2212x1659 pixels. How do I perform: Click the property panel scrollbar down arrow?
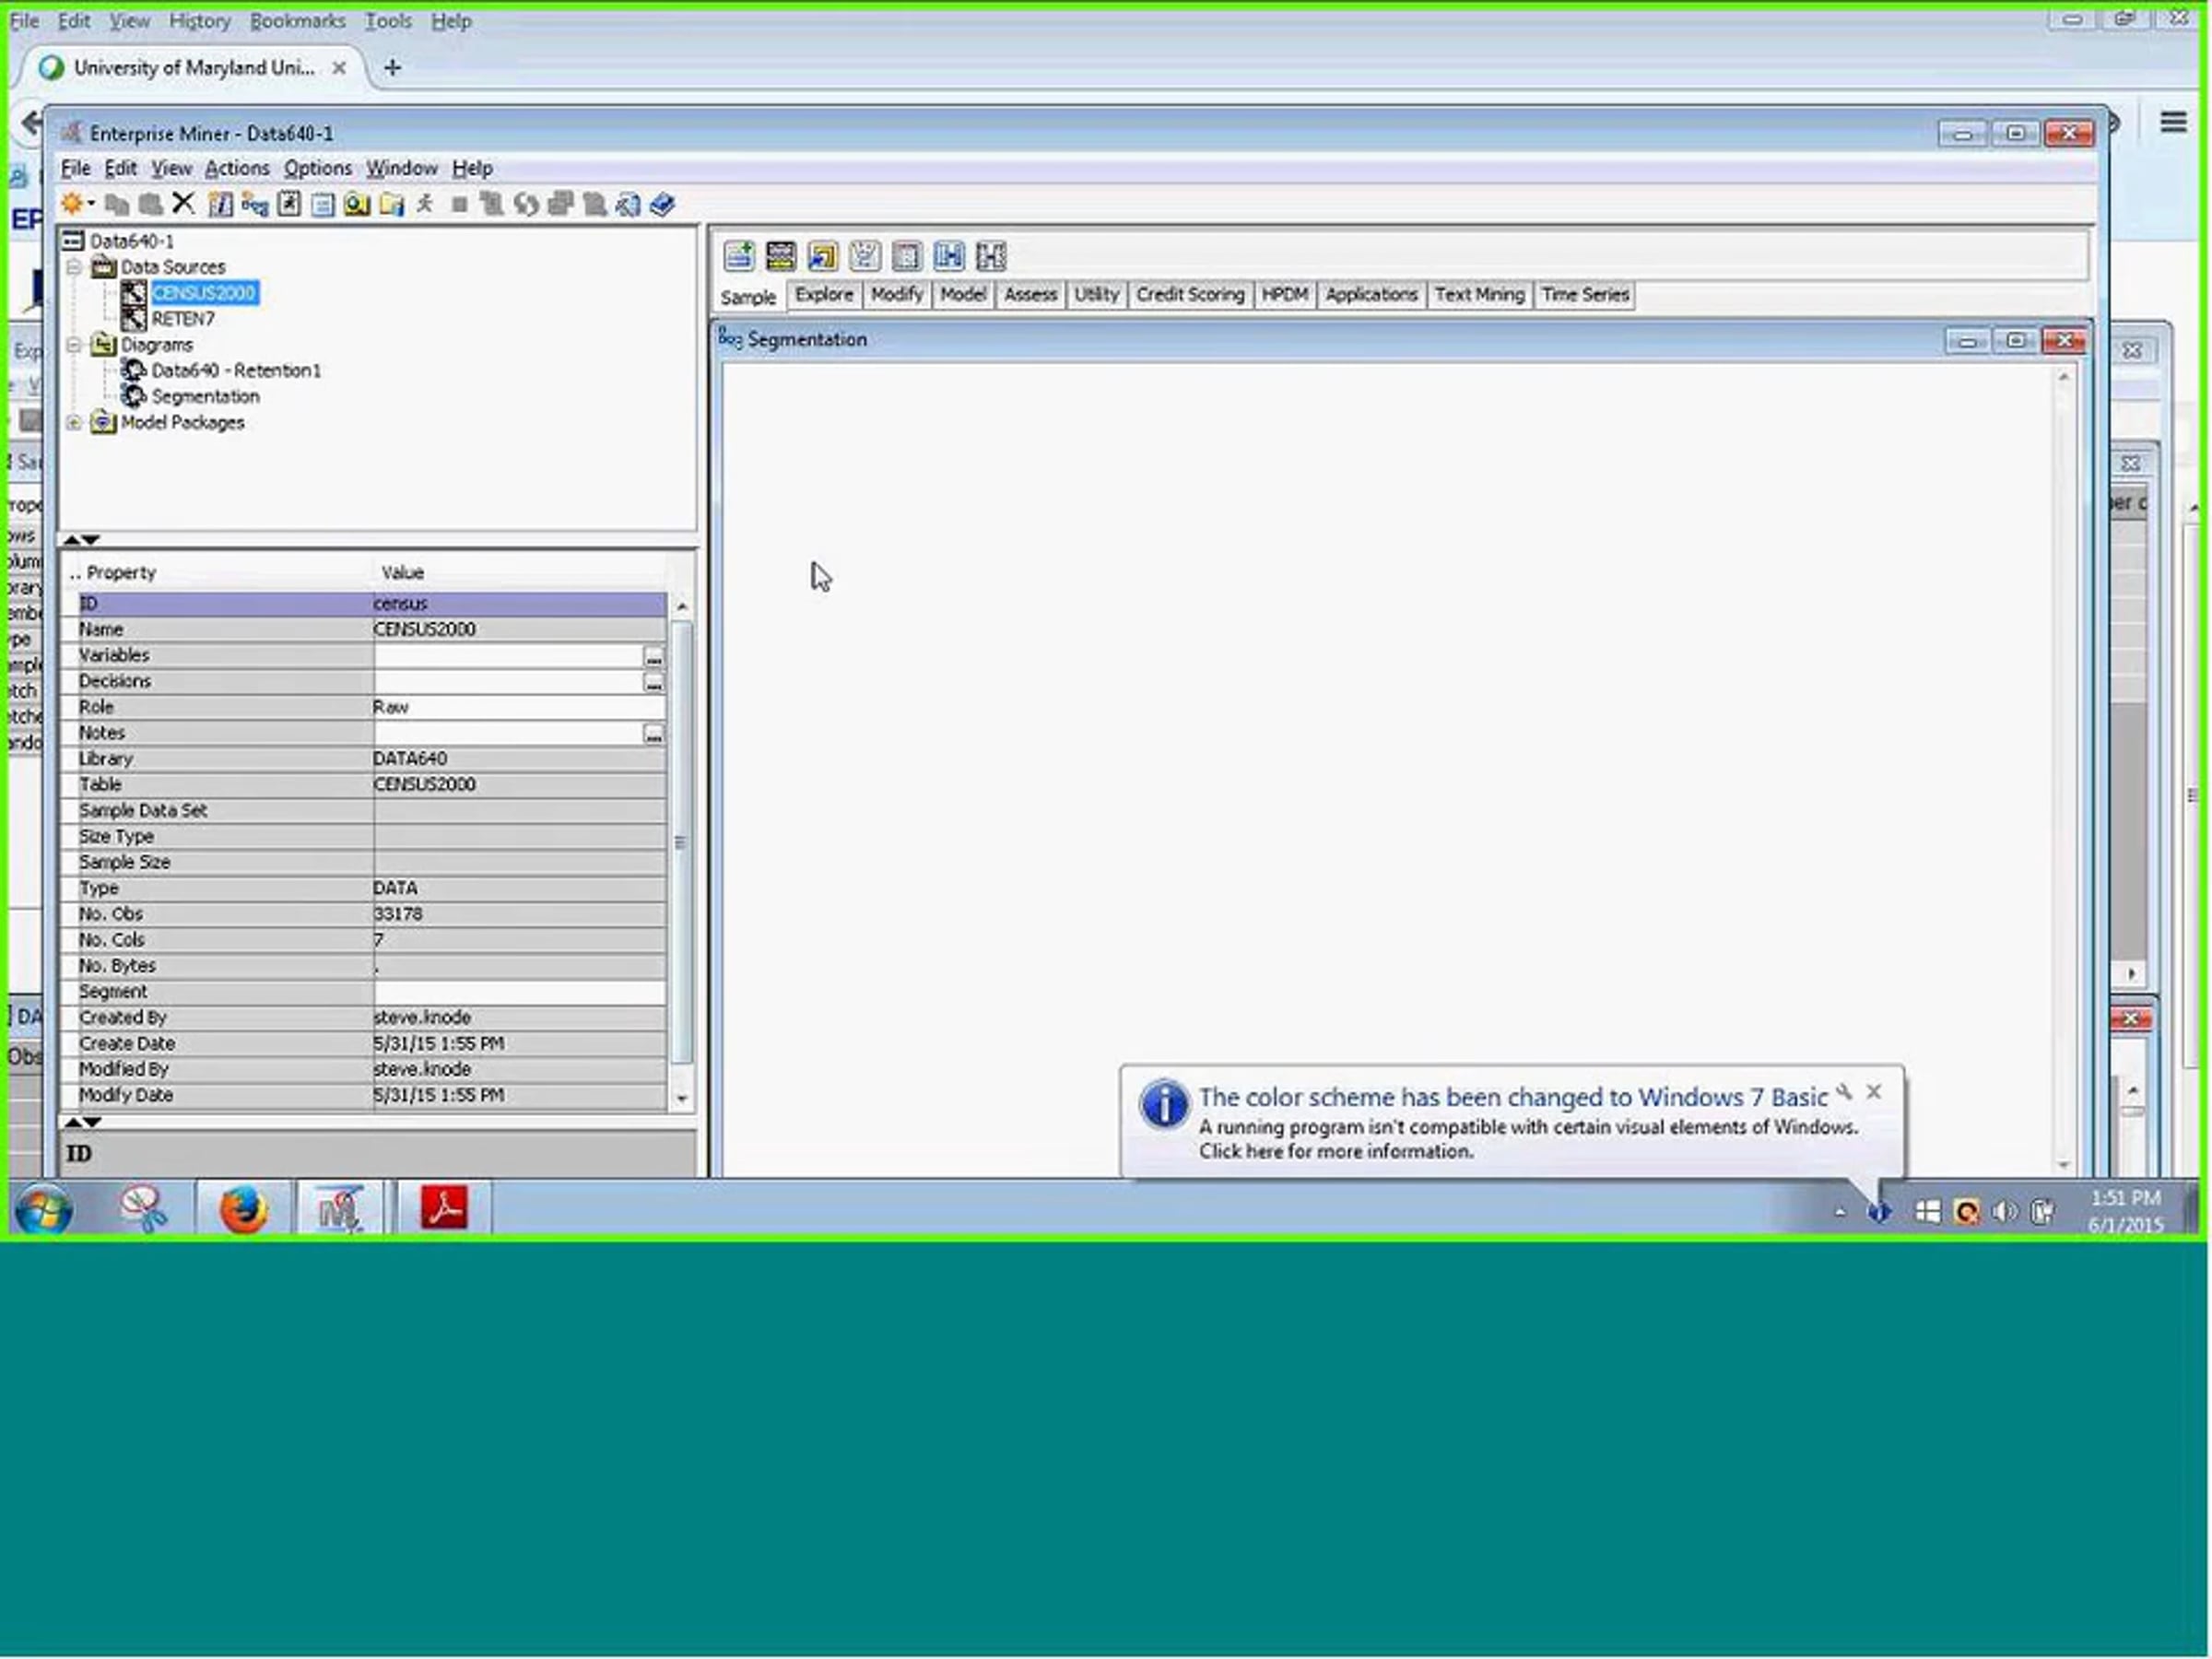(682, 1098)
